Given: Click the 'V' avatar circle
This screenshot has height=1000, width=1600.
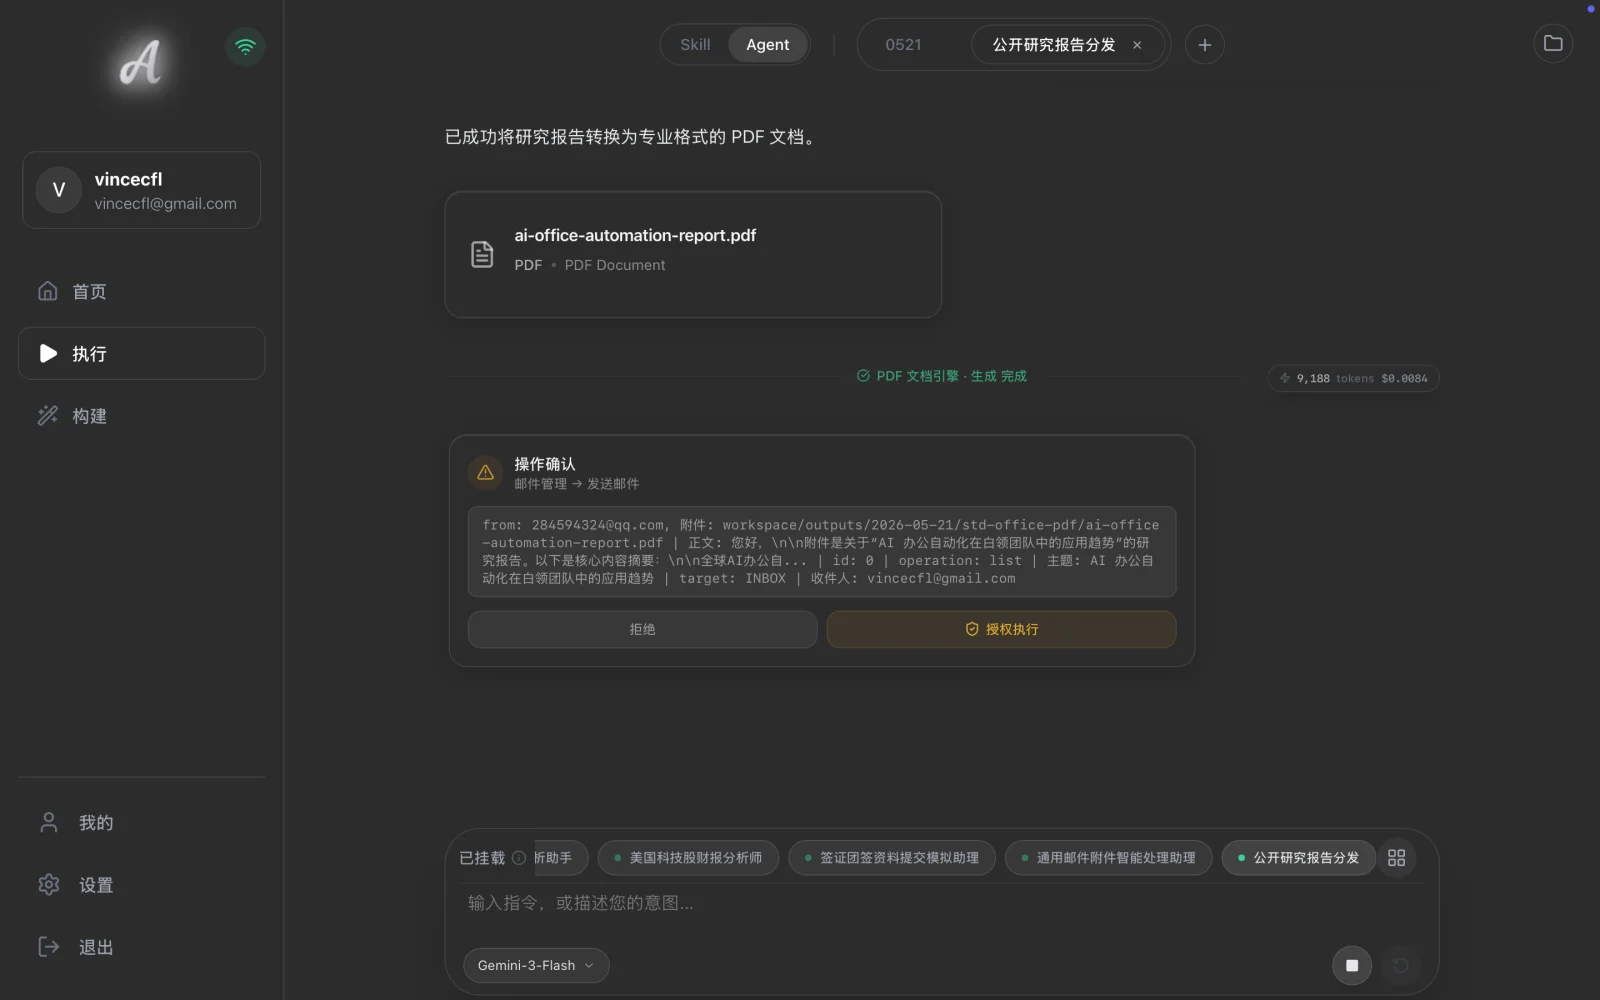Looking at the screenshot, I should pos(59,190).
